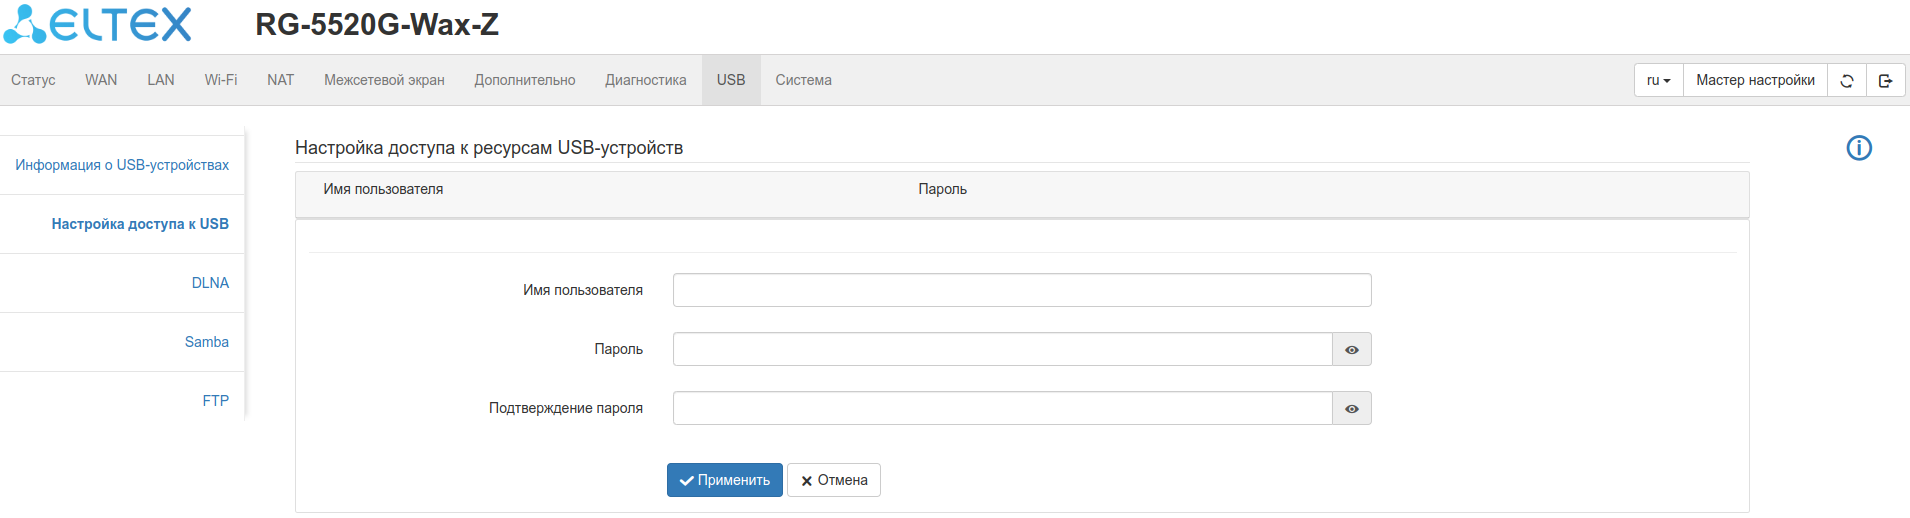The image size is (1910, 518).
Task: Open the blue info help icon
Action: pos(1859,149)
